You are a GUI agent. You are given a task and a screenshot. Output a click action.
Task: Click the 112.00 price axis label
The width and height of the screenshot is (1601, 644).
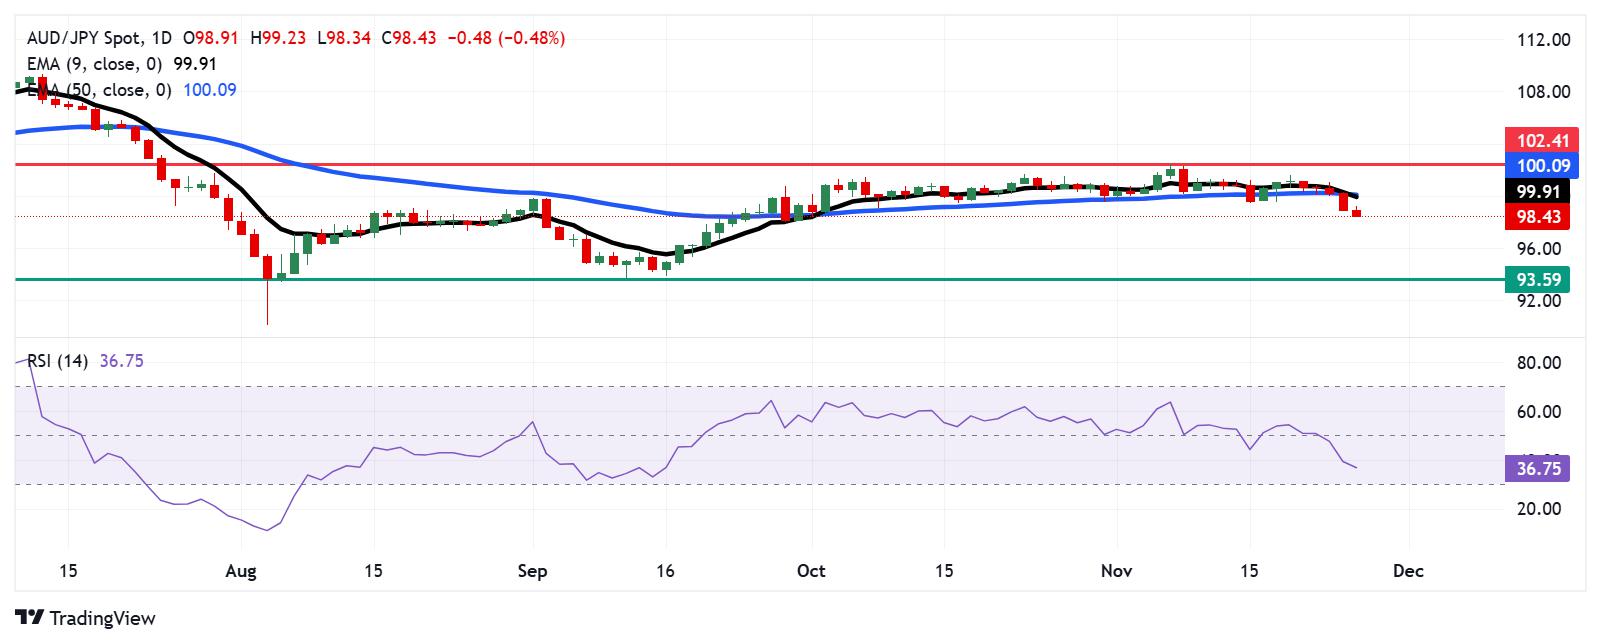point(1543,40)
